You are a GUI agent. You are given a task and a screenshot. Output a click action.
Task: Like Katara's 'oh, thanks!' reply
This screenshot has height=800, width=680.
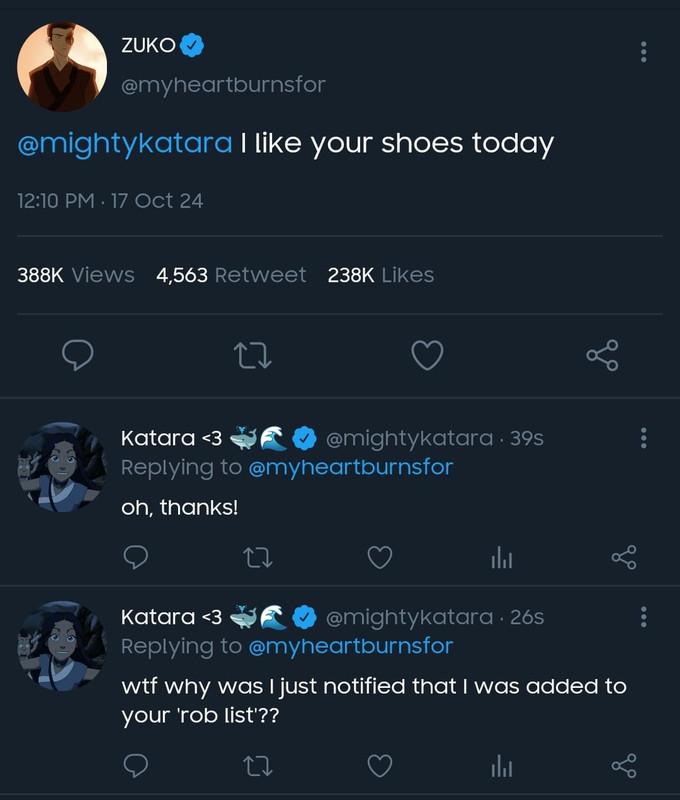point(379,557)
